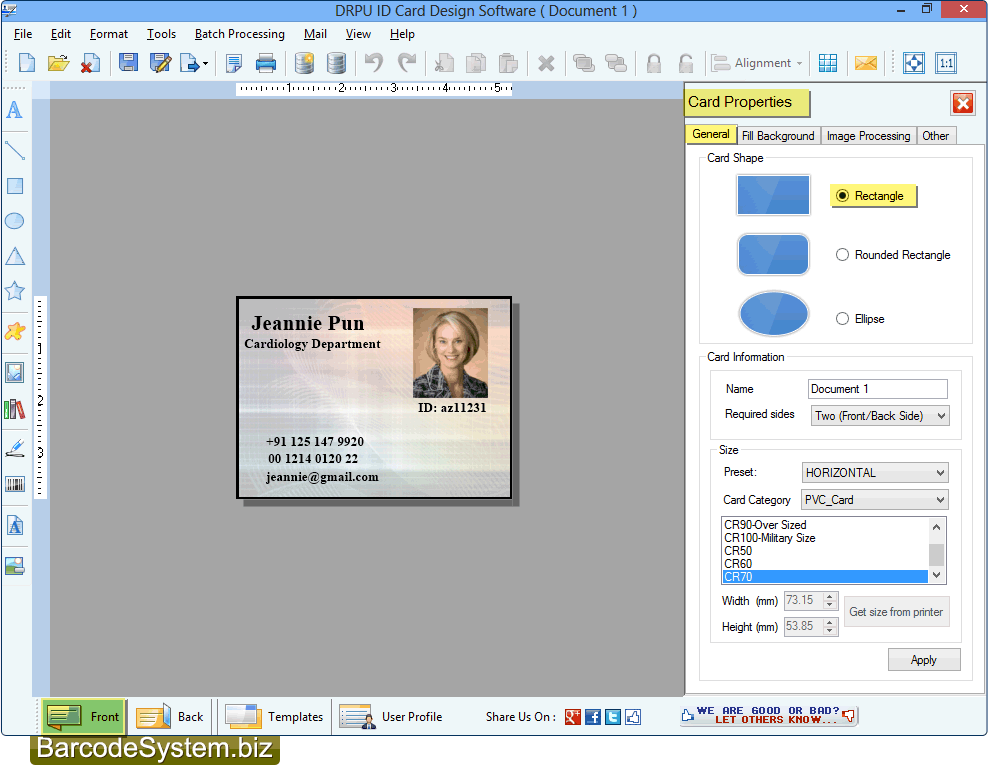Select the WordArt tool

pos(14,526)
